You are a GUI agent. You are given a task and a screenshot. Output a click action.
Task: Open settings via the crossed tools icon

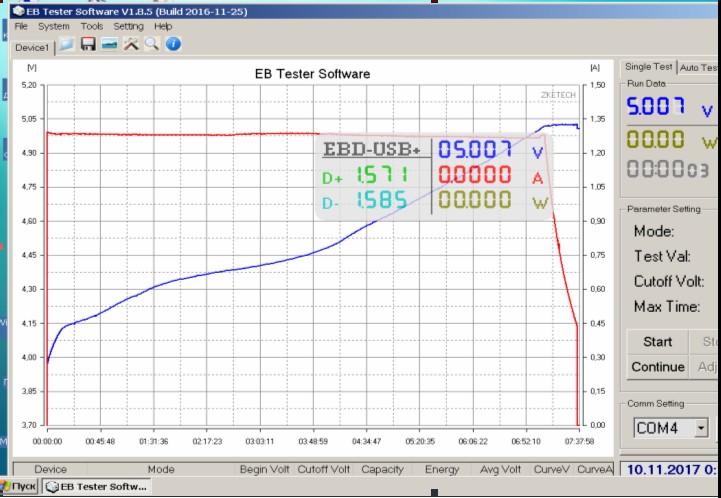pos(130,44)
